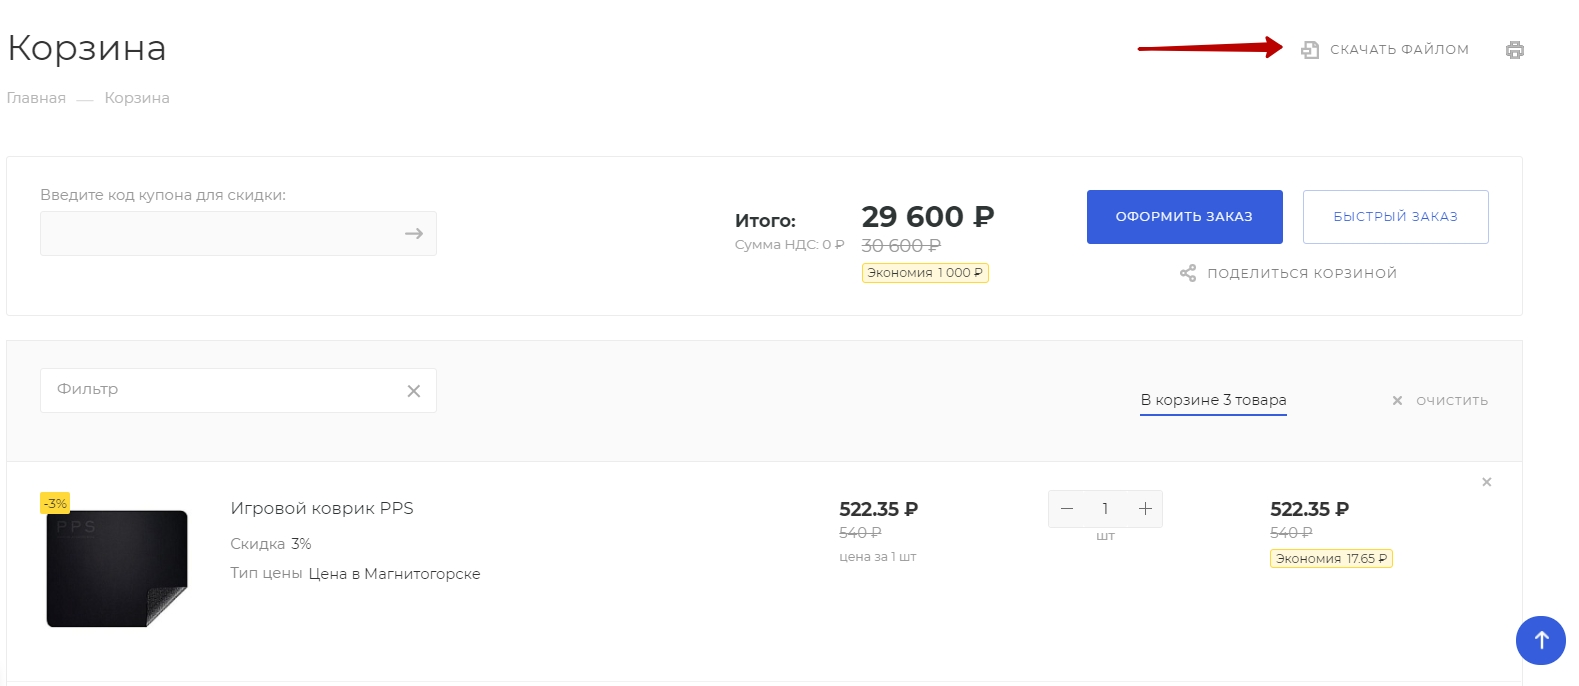1579x686 pixels.
Task: Increase product quantity with plus button
Action: click(1146, 509)
